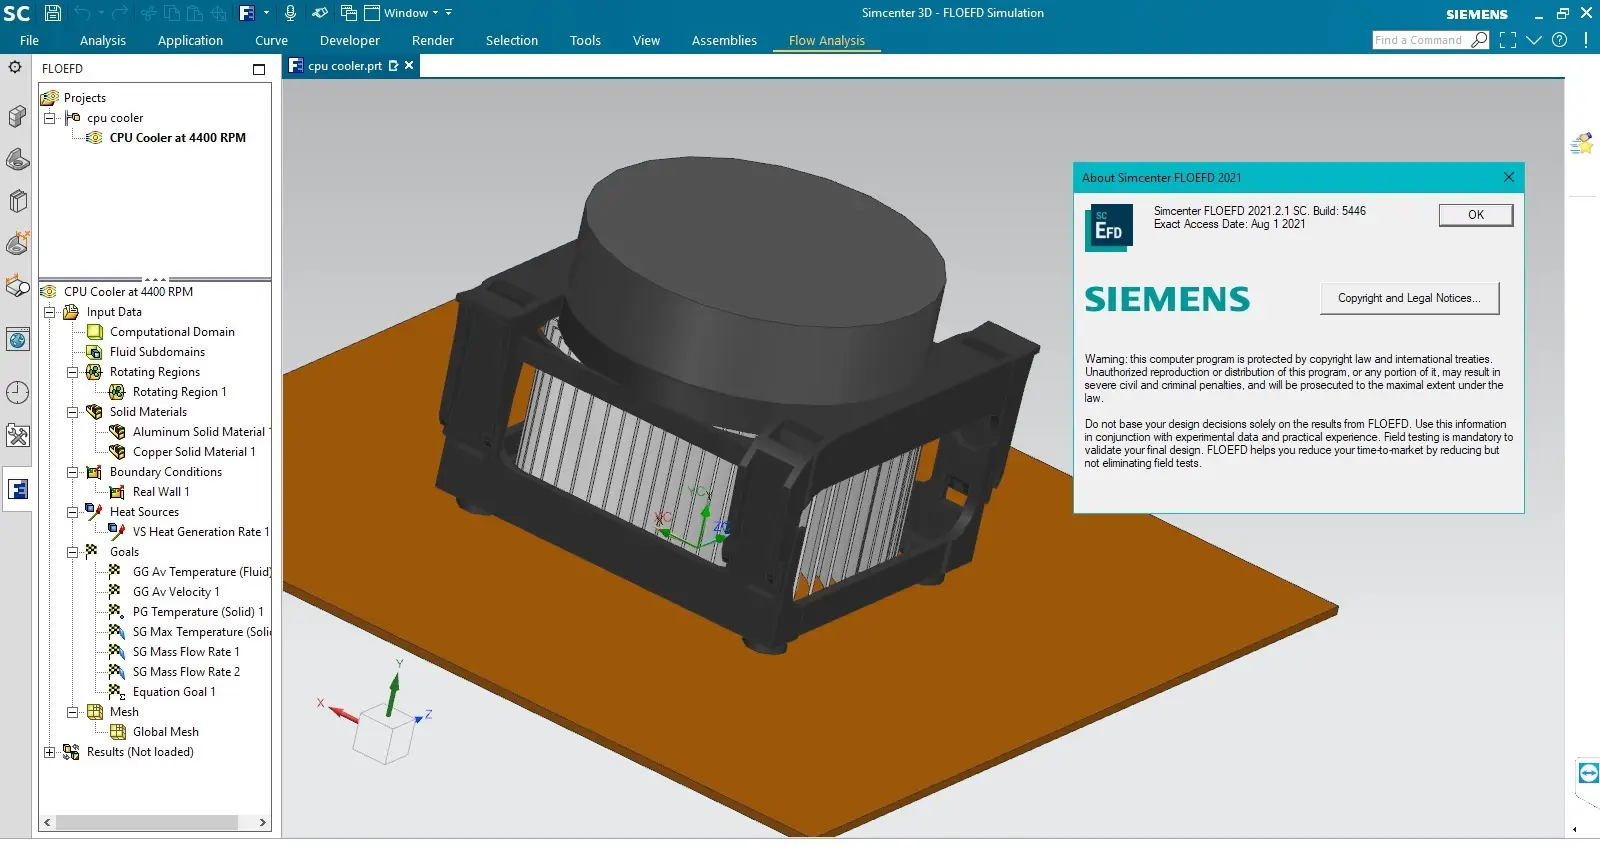The height and width of the screenshot is (859, 1600).
Task: Click the tree panel's left scroll arrow
Action: (47, 823)
